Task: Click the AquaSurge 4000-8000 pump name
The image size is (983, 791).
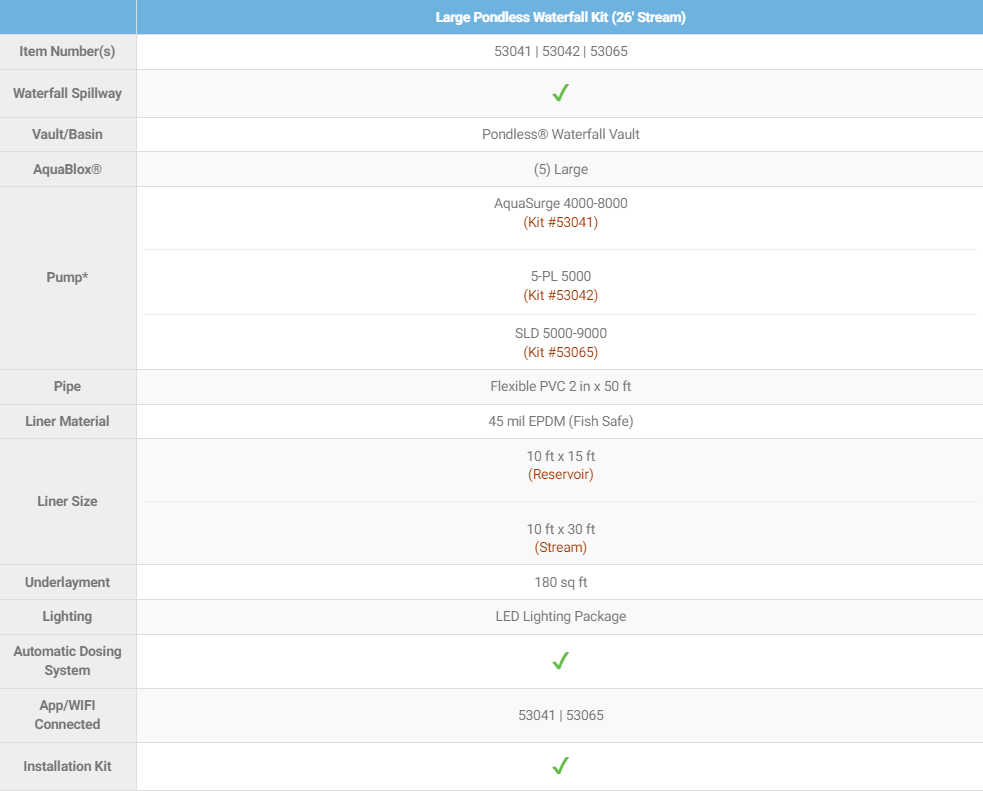Action: 560,203
